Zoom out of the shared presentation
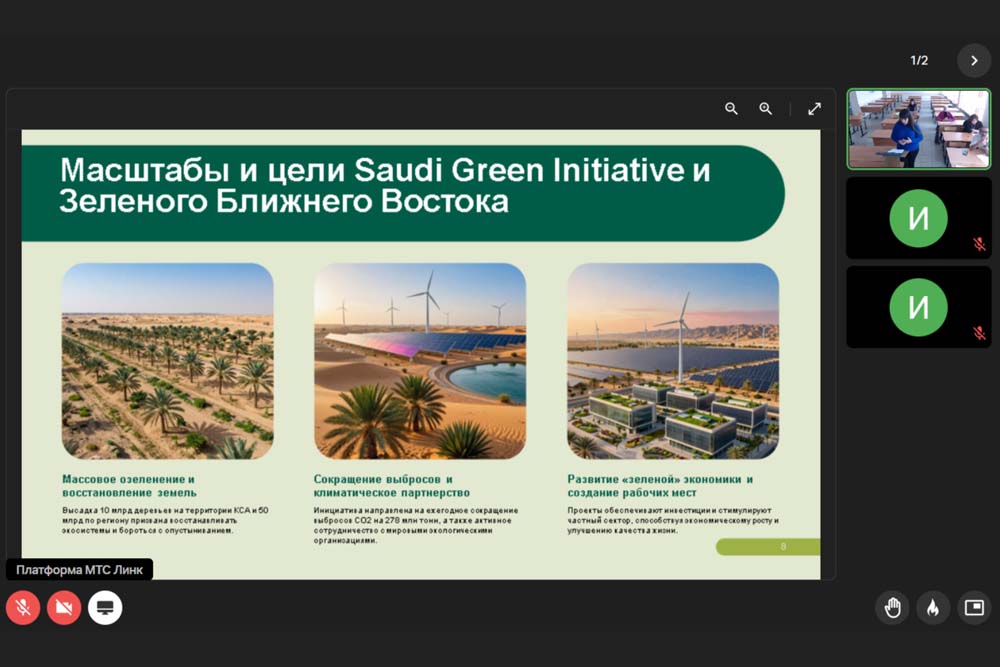The height and width of the screenshot is (667, 1000). (731, 109)
